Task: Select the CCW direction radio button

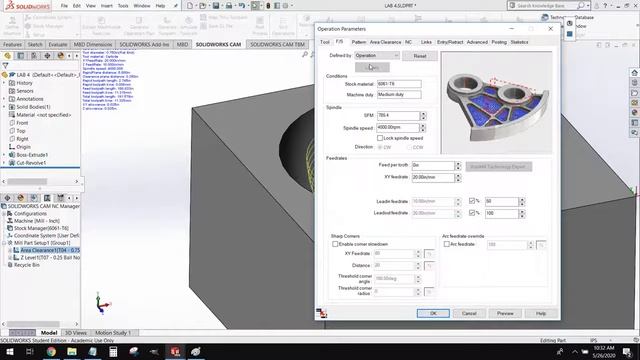Action: point(409,147)
